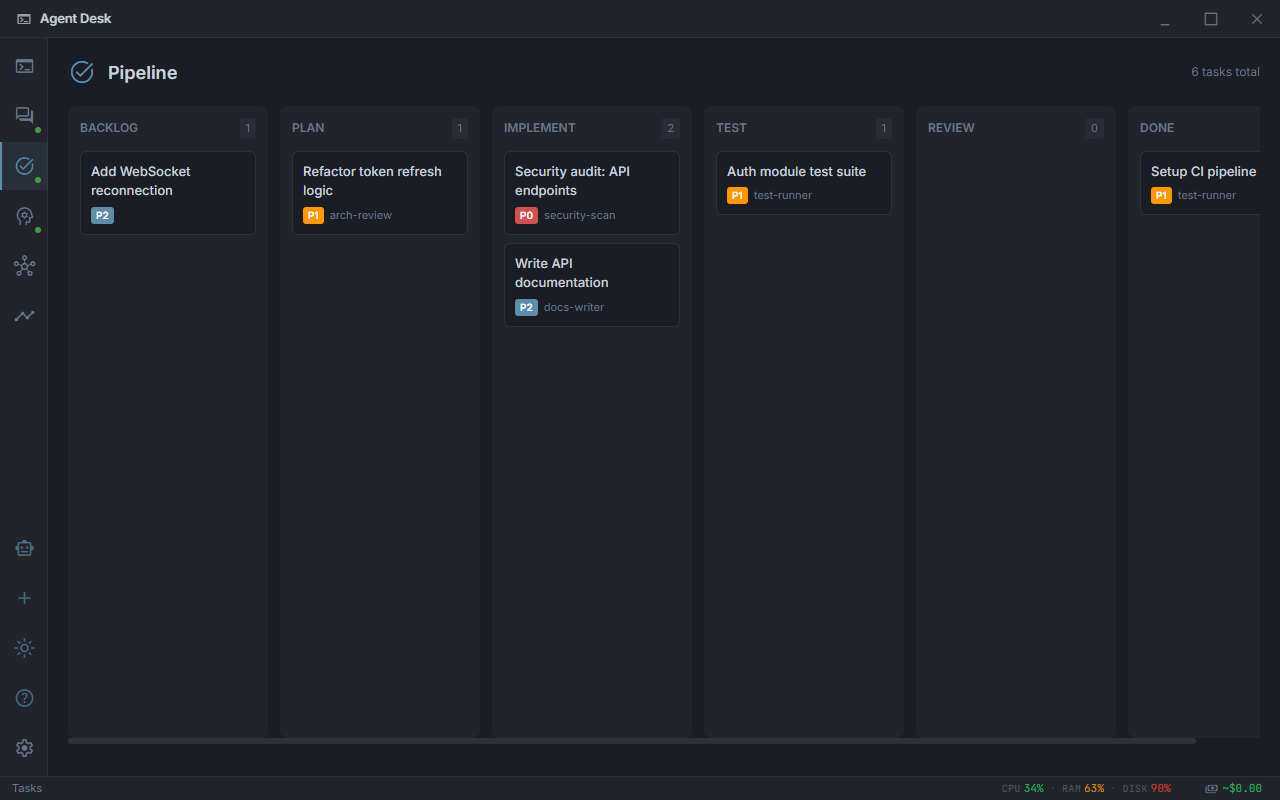Click the arch-review agent label
Screen dimensions: 1280x800
pos(361,215)
